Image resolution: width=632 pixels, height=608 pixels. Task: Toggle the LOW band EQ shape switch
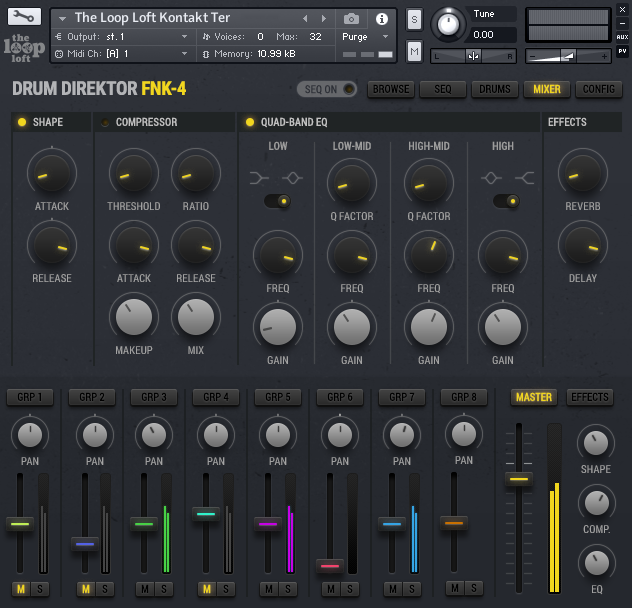[277, 201]
